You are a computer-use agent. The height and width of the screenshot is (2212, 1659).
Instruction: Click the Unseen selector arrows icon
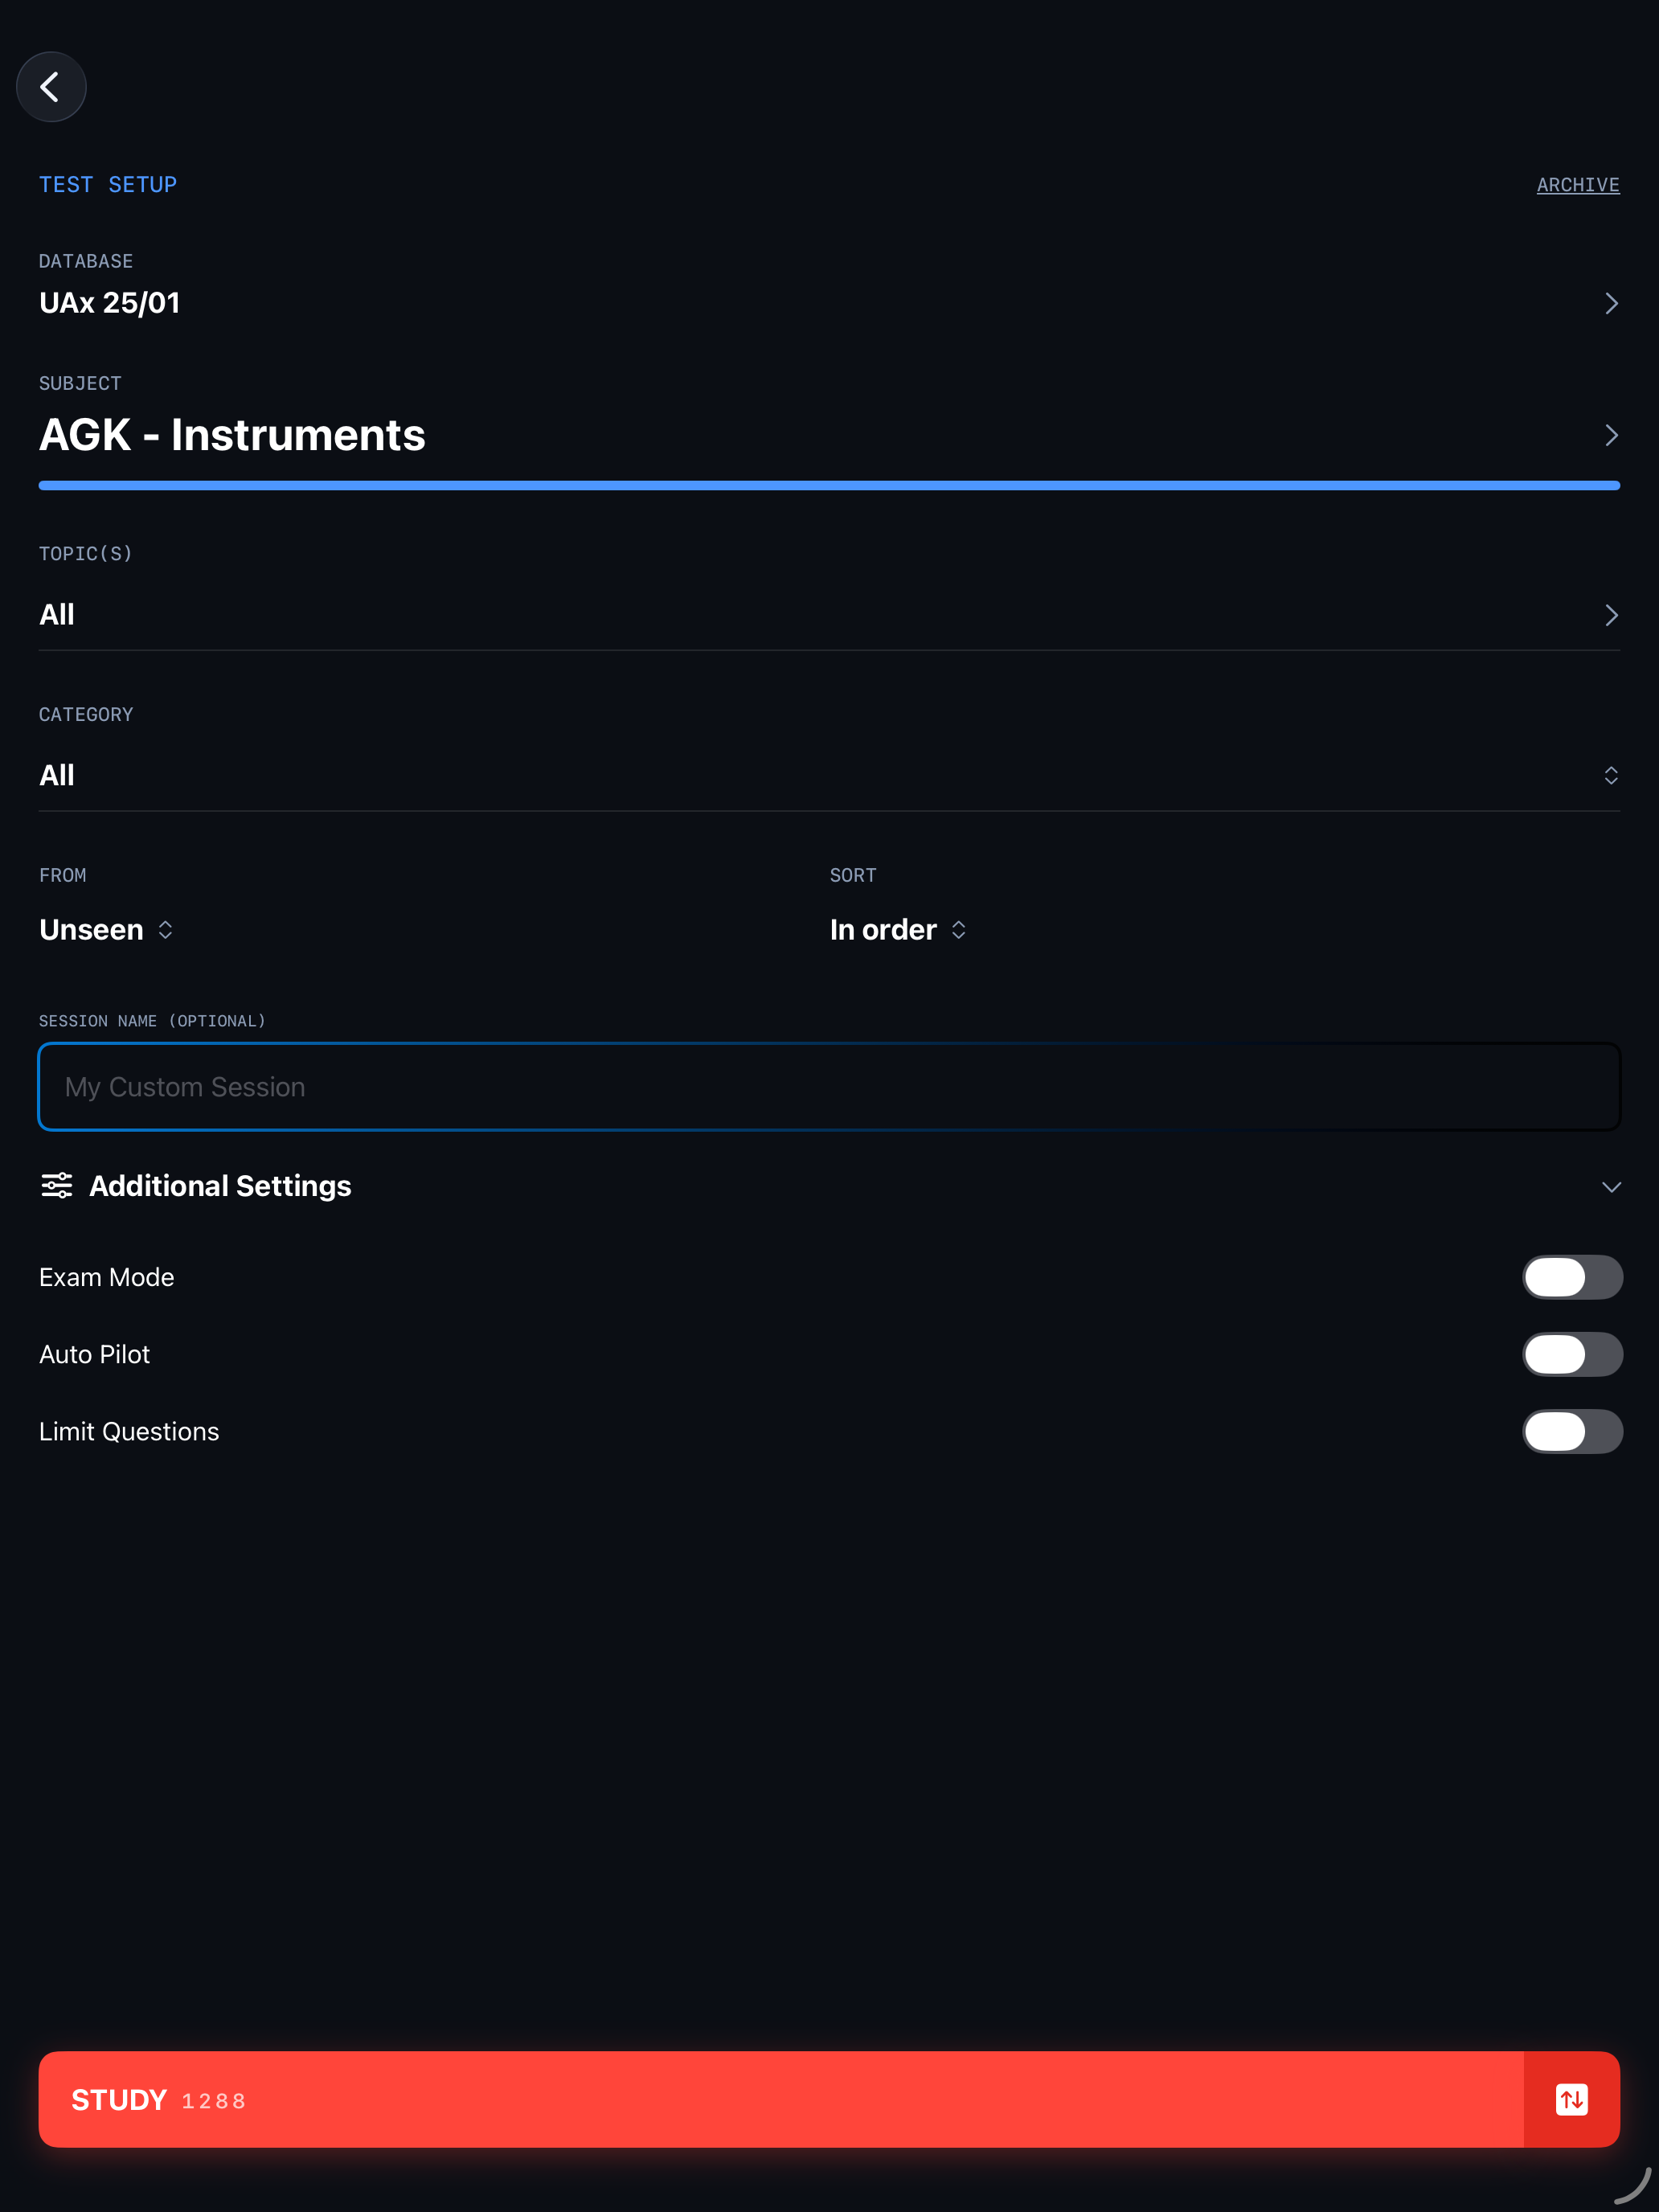[x=166, y=929]
